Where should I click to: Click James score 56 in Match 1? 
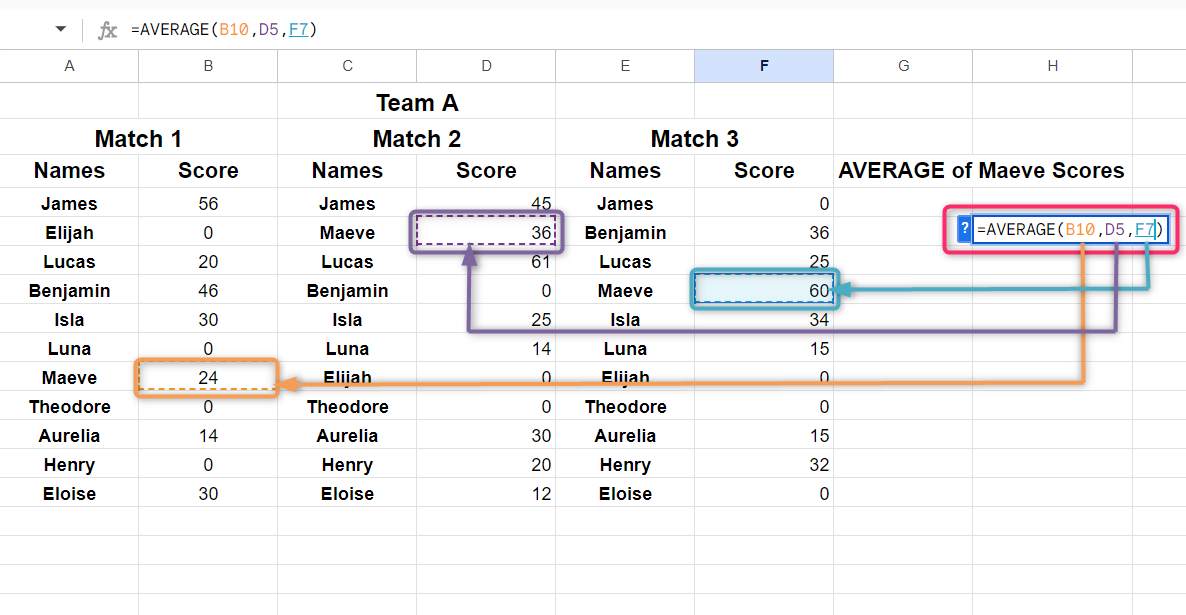[x=208, y=203]
